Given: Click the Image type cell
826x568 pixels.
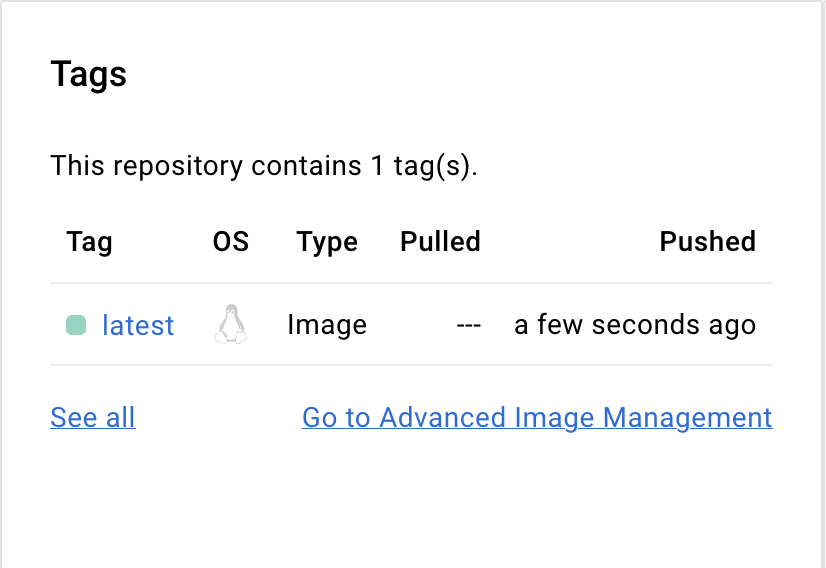Looking at the screenshot, I should click(x=327, y=325).
